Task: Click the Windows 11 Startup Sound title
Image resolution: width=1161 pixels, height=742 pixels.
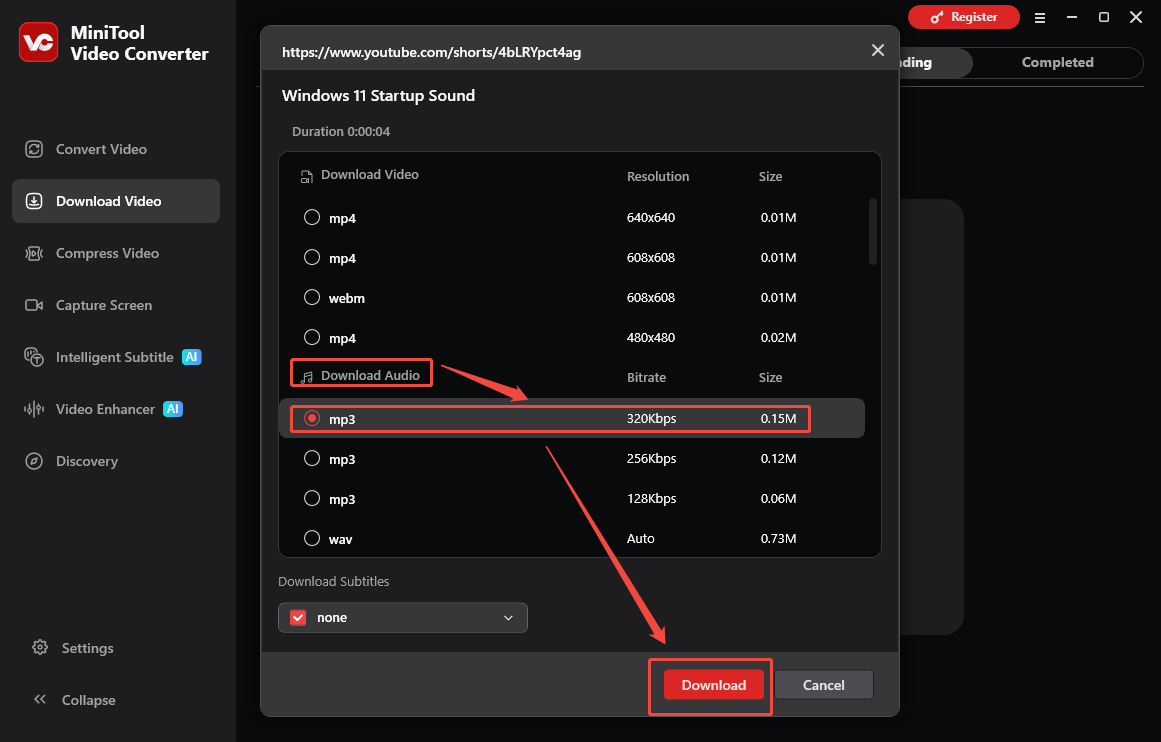Action: [378, 96]
